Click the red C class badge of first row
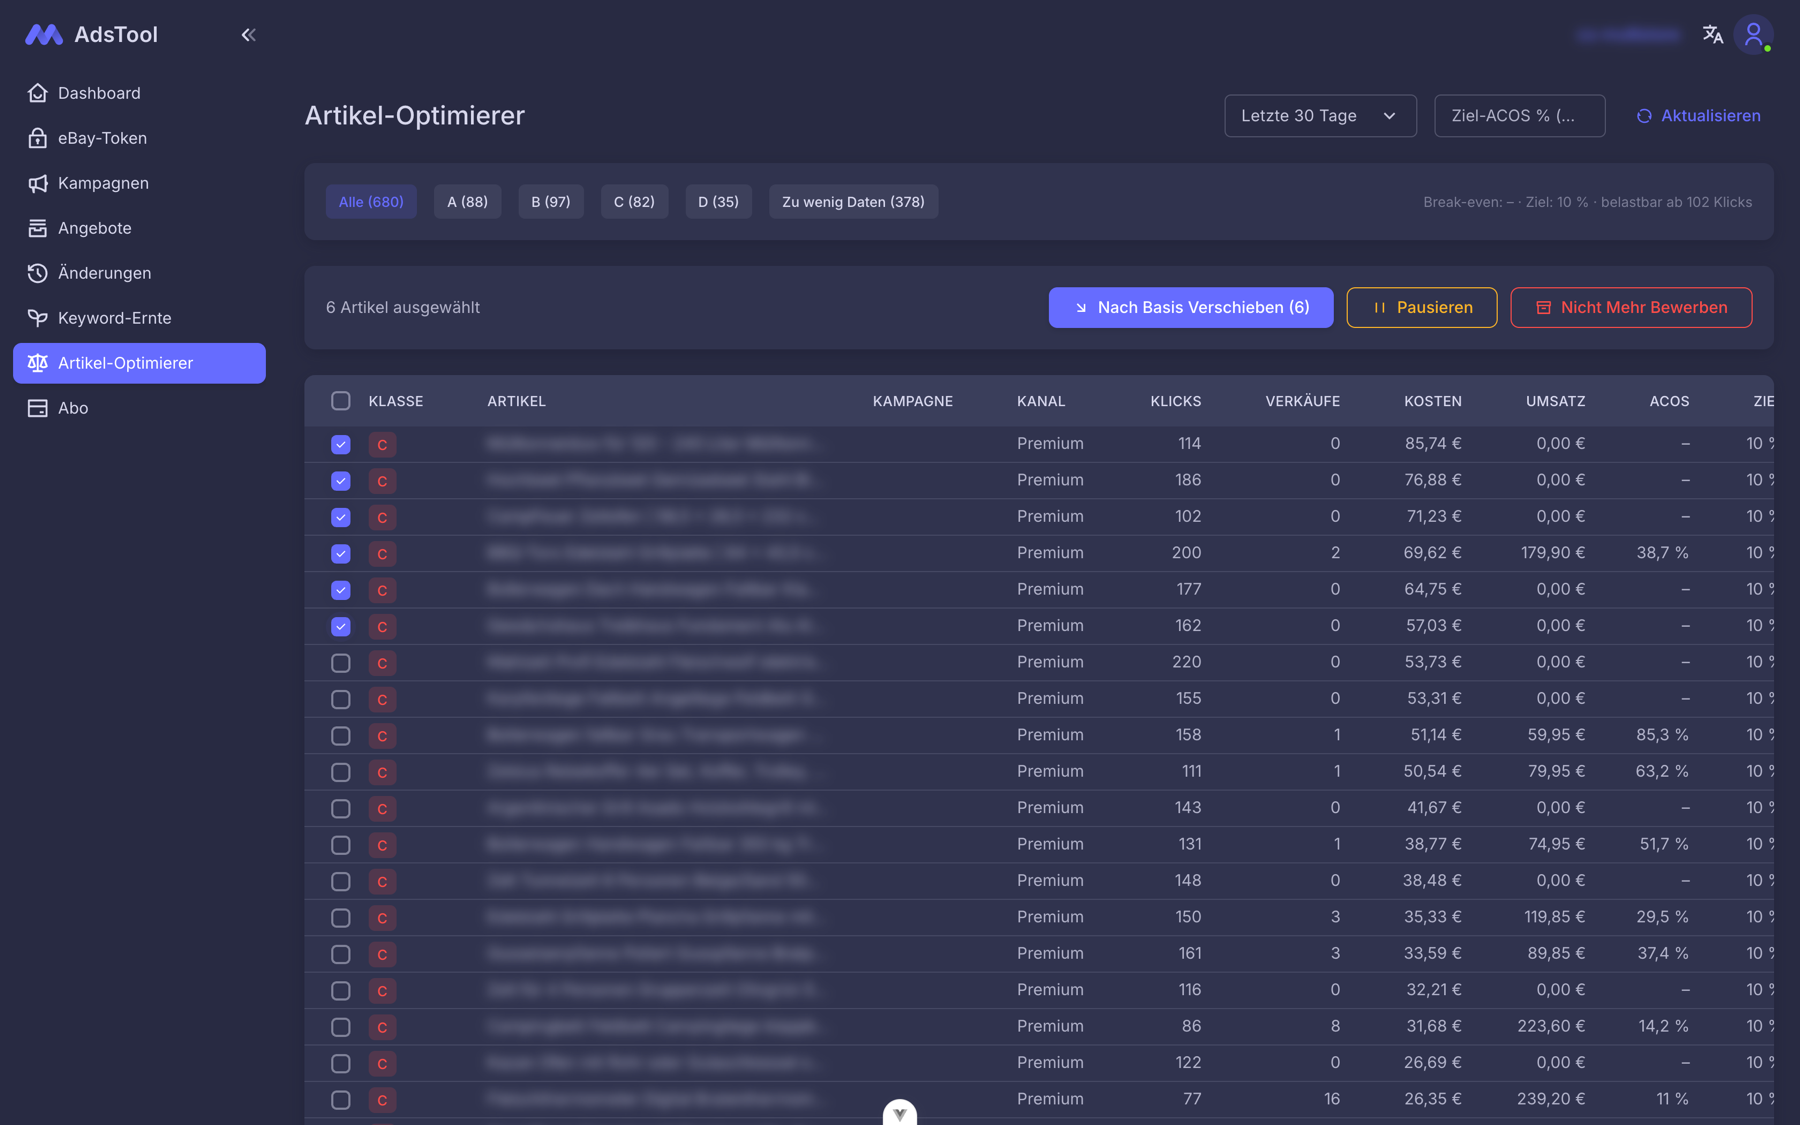The width and height of the screenshot is (1800, 1125). pos(382,444)
